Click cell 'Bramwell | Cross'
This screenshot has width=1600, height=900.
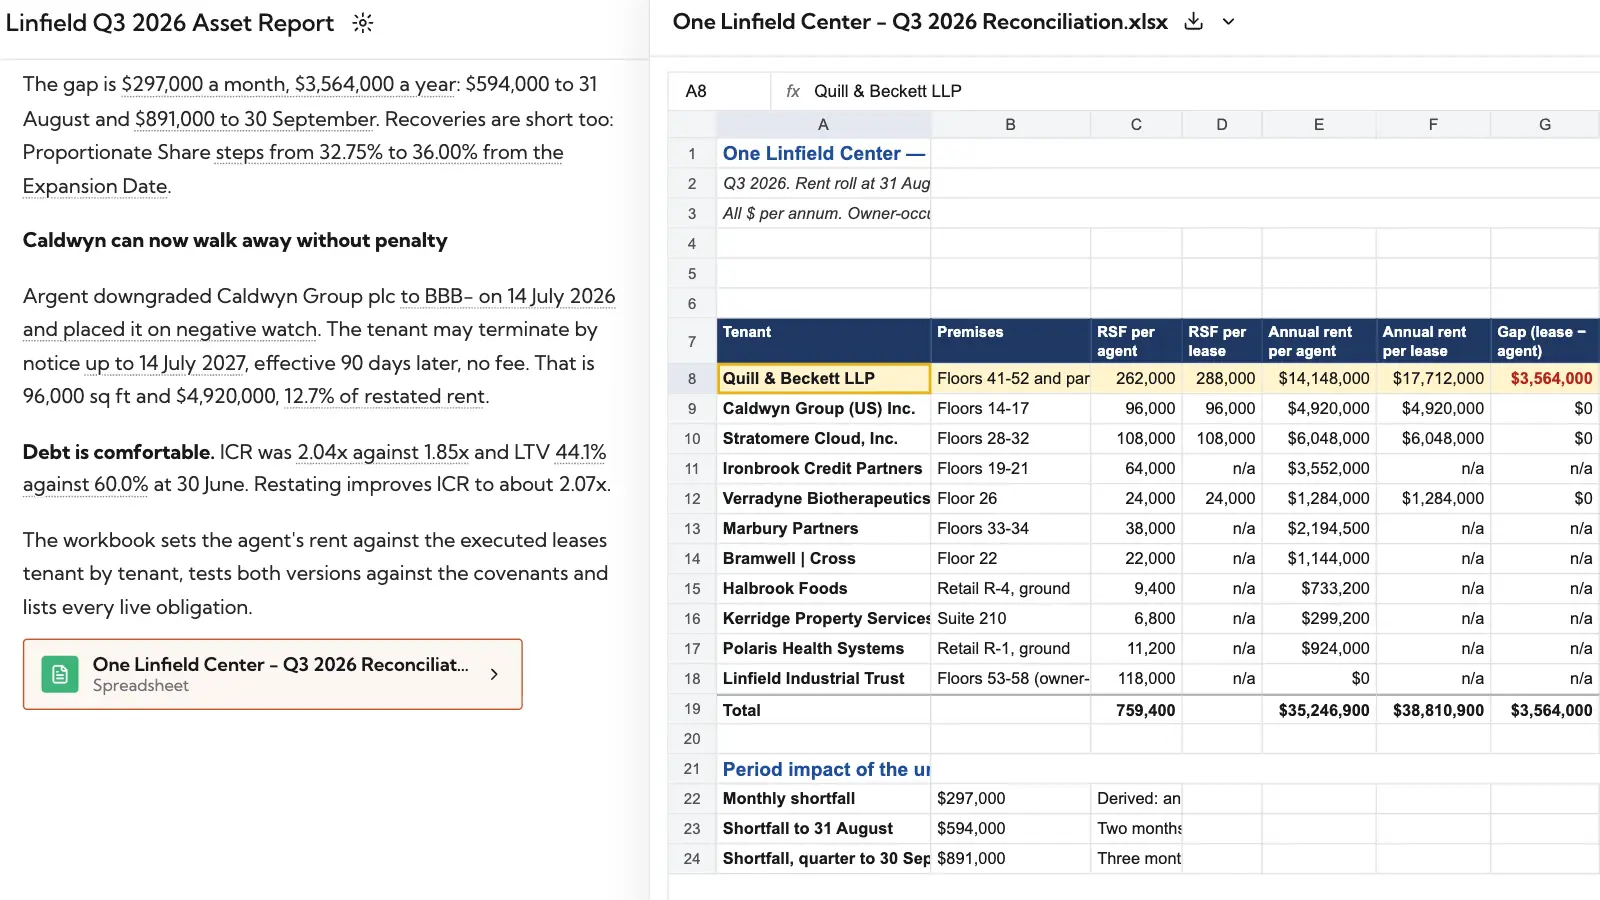click(824, 558)
